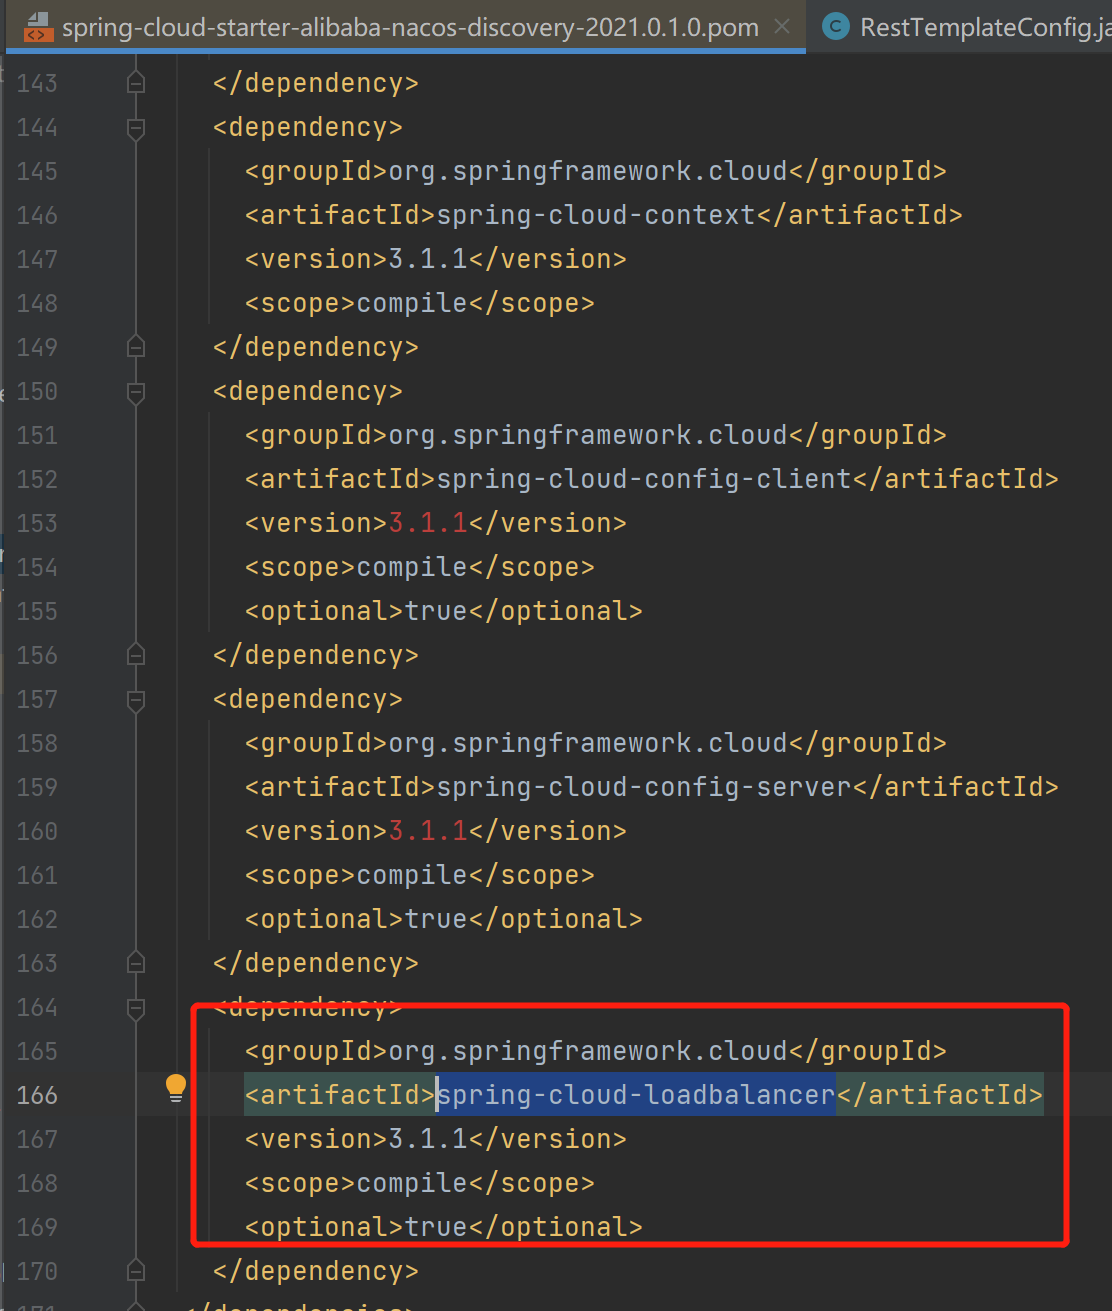Click the spring-cloud-config-server artifactId text
Image resolution: width=1112 pixels, height=1311 pixels.
(644, 787)
